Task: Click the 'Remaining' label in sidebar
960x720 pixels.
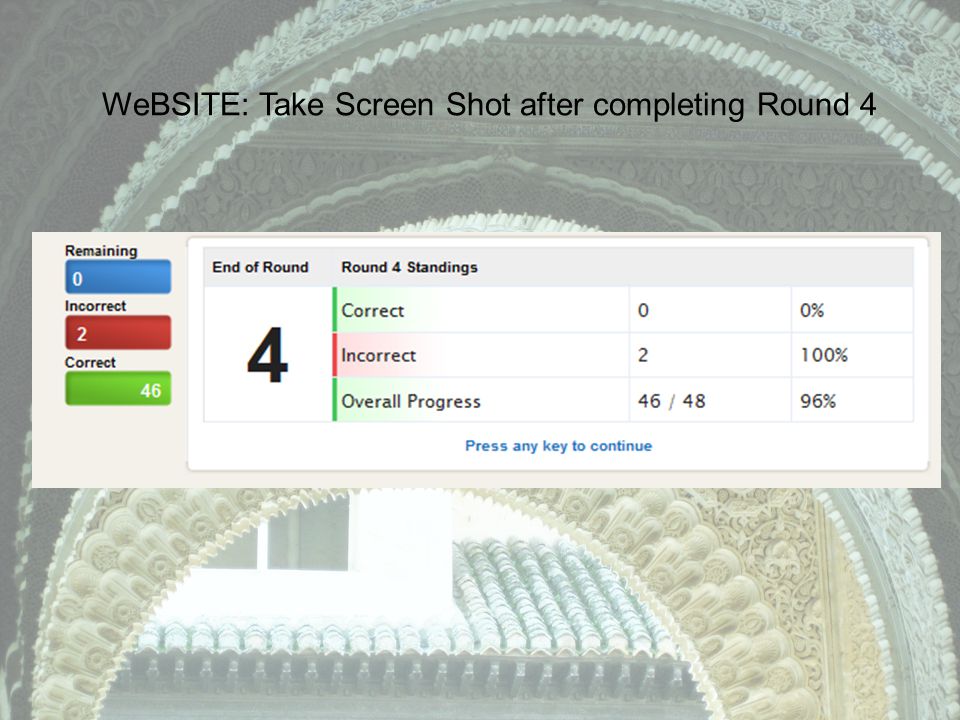Action: tap(101, 251)
